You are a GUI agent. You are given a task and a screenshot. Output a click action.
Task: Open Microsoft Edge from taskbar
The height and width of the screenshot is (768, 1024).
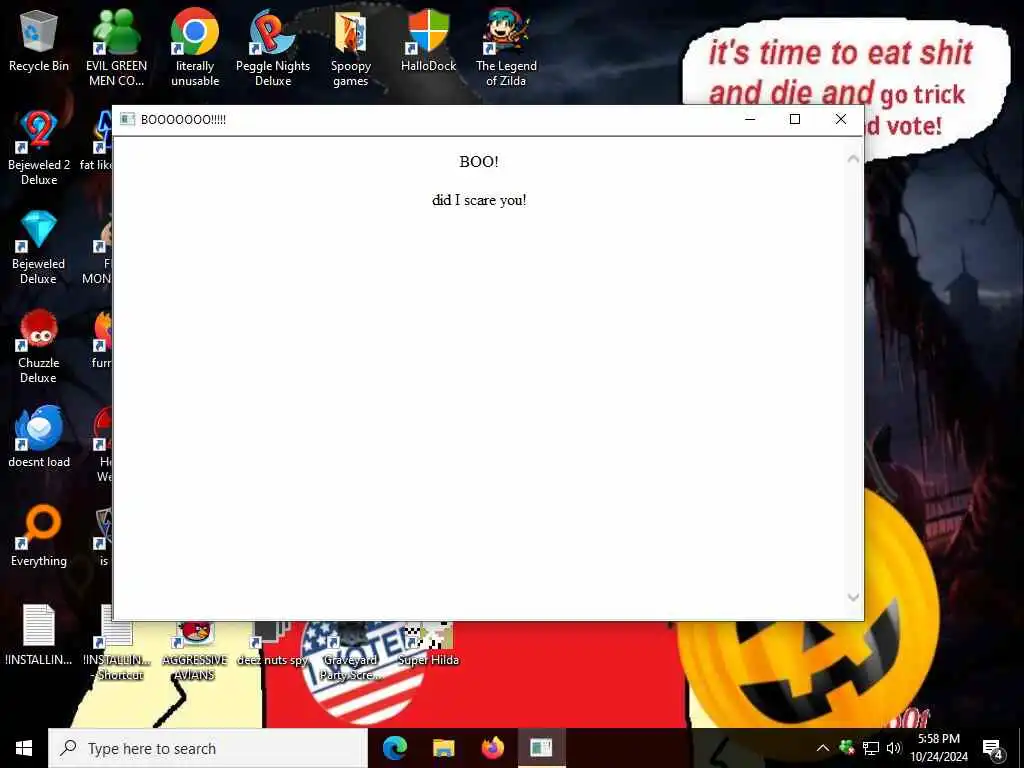coord(394,748)
